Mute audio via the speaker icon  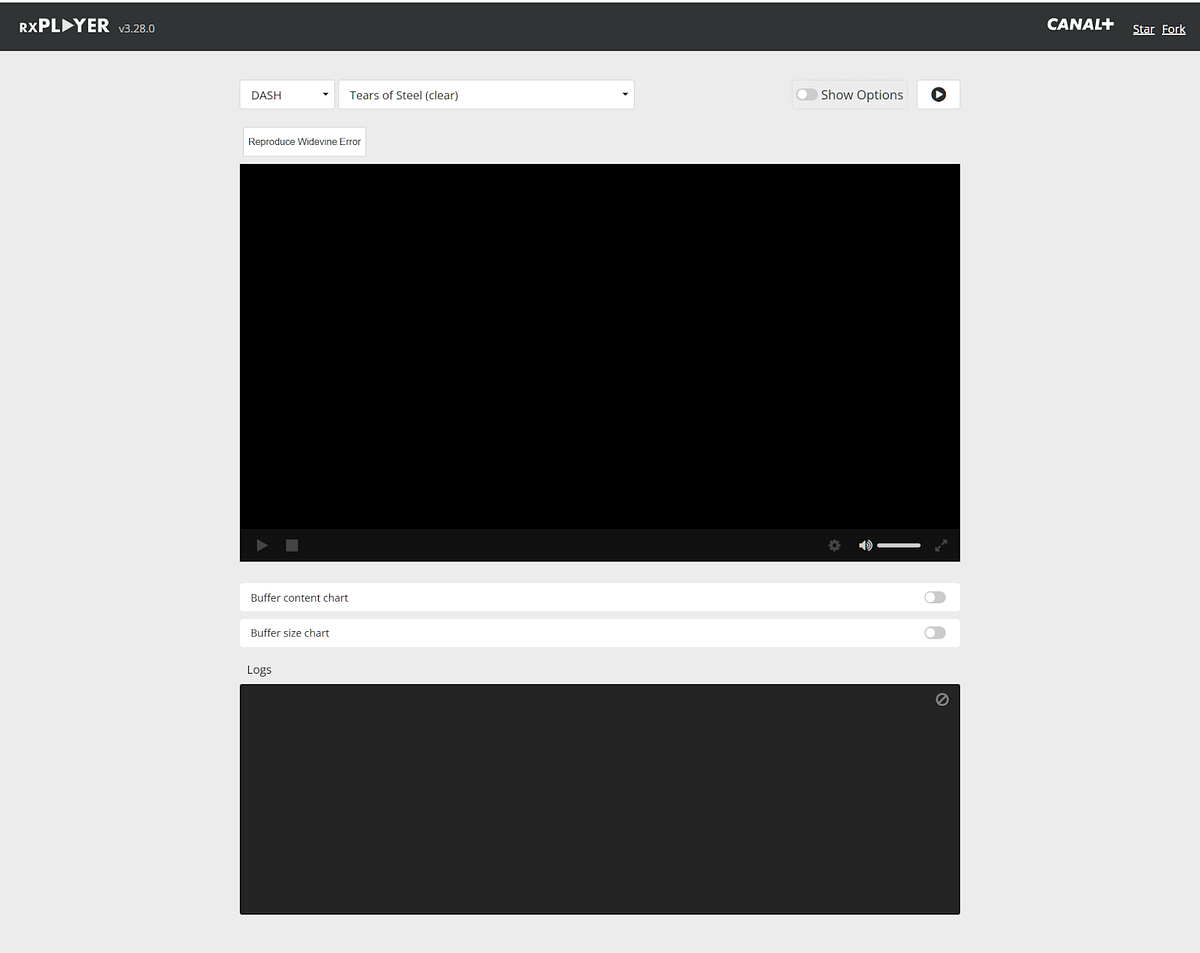pos(865,545)
